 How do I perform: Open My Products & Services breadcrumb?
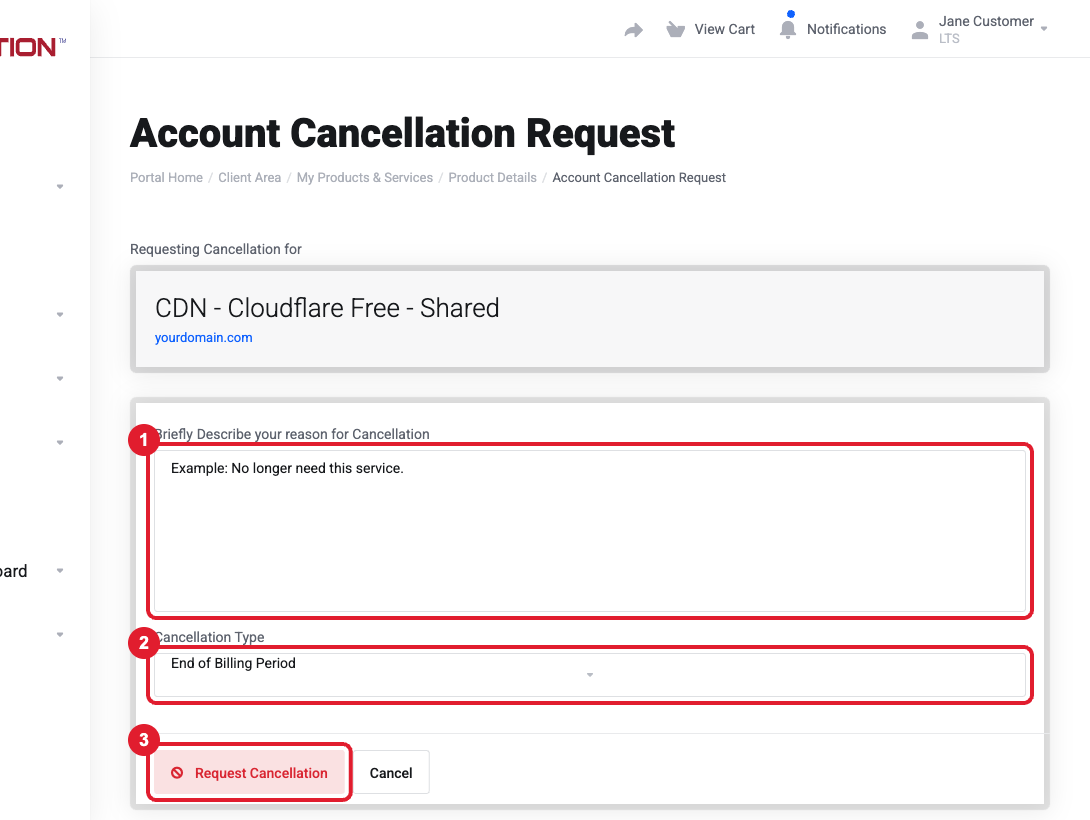coord(364,177)
